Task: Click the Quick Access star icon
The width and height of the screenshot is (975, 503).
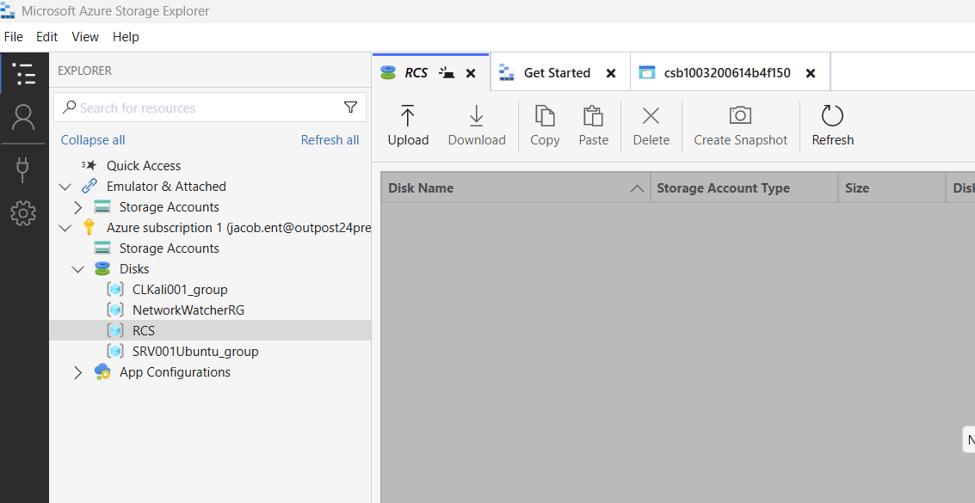Action: point(90,165)
